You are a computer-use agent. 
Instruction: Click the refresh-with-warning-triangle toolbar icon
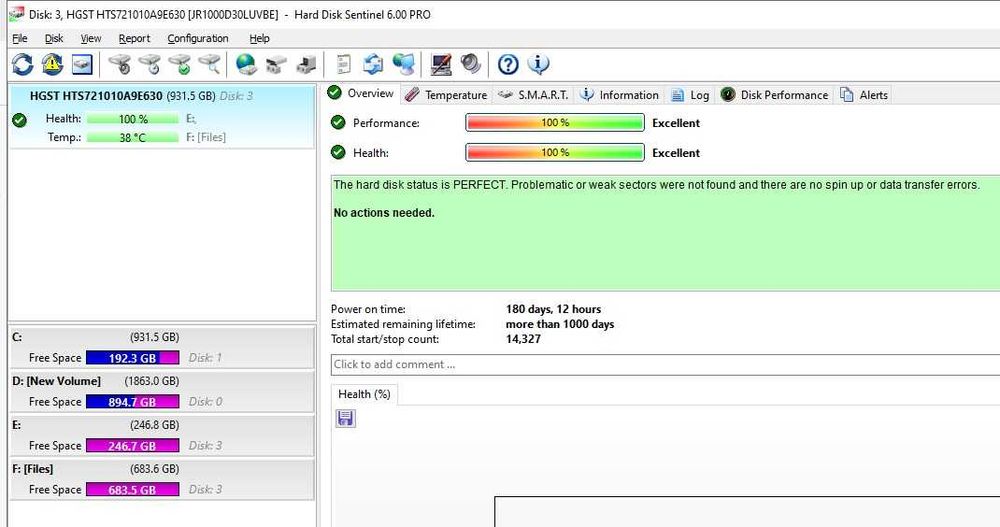point(52,64)
